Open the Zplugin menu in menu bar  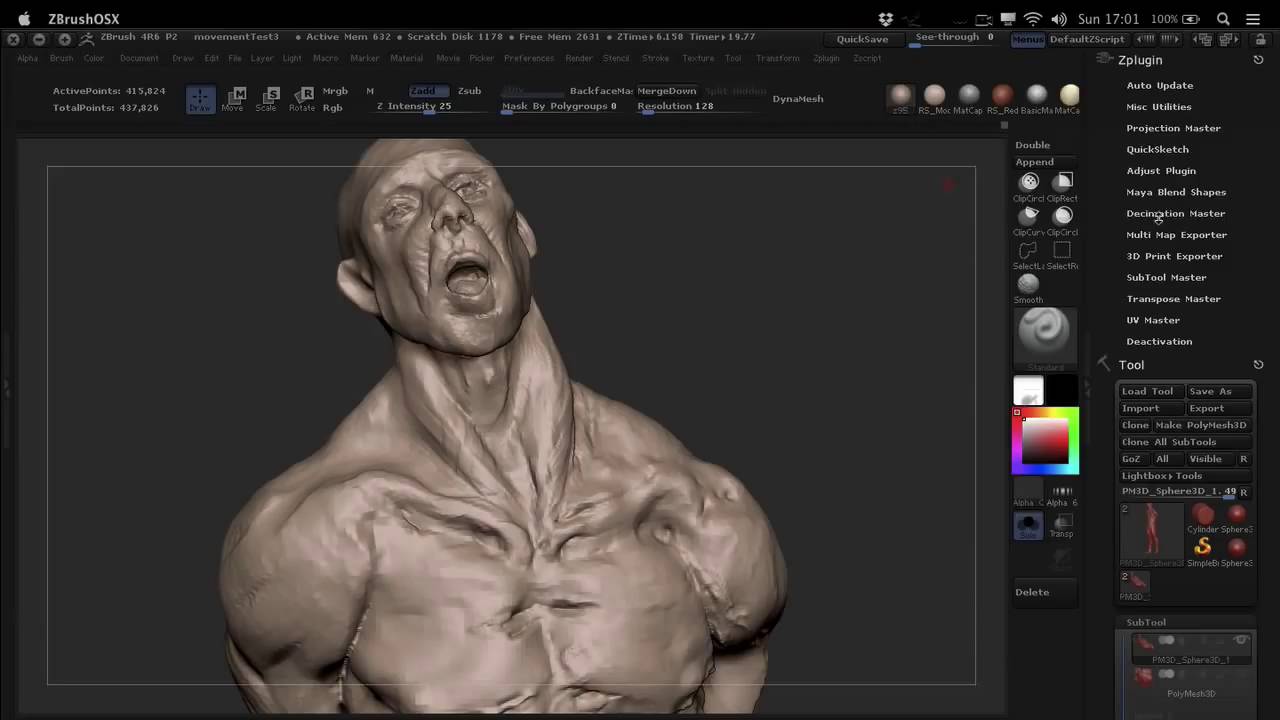point(826,59)
